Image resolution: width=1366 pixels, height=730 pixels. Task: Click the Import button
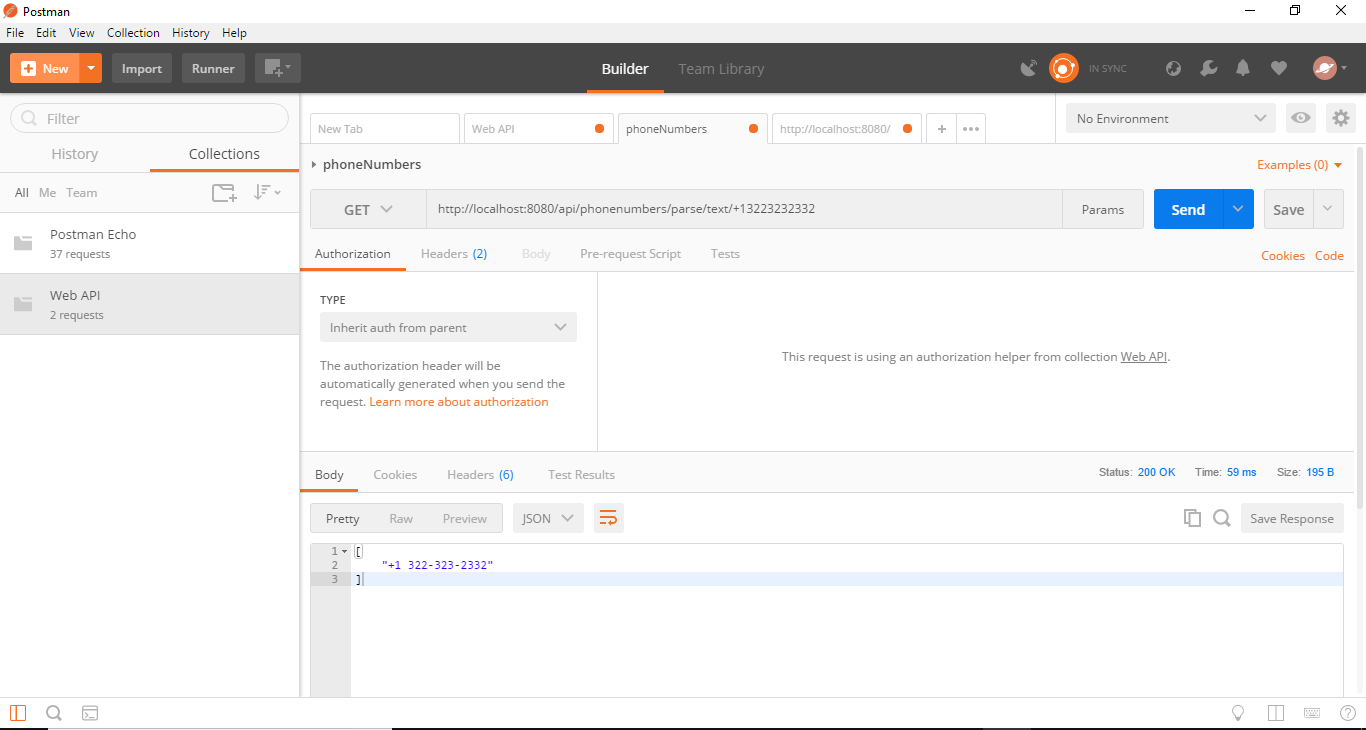click(x=142, y=68)
